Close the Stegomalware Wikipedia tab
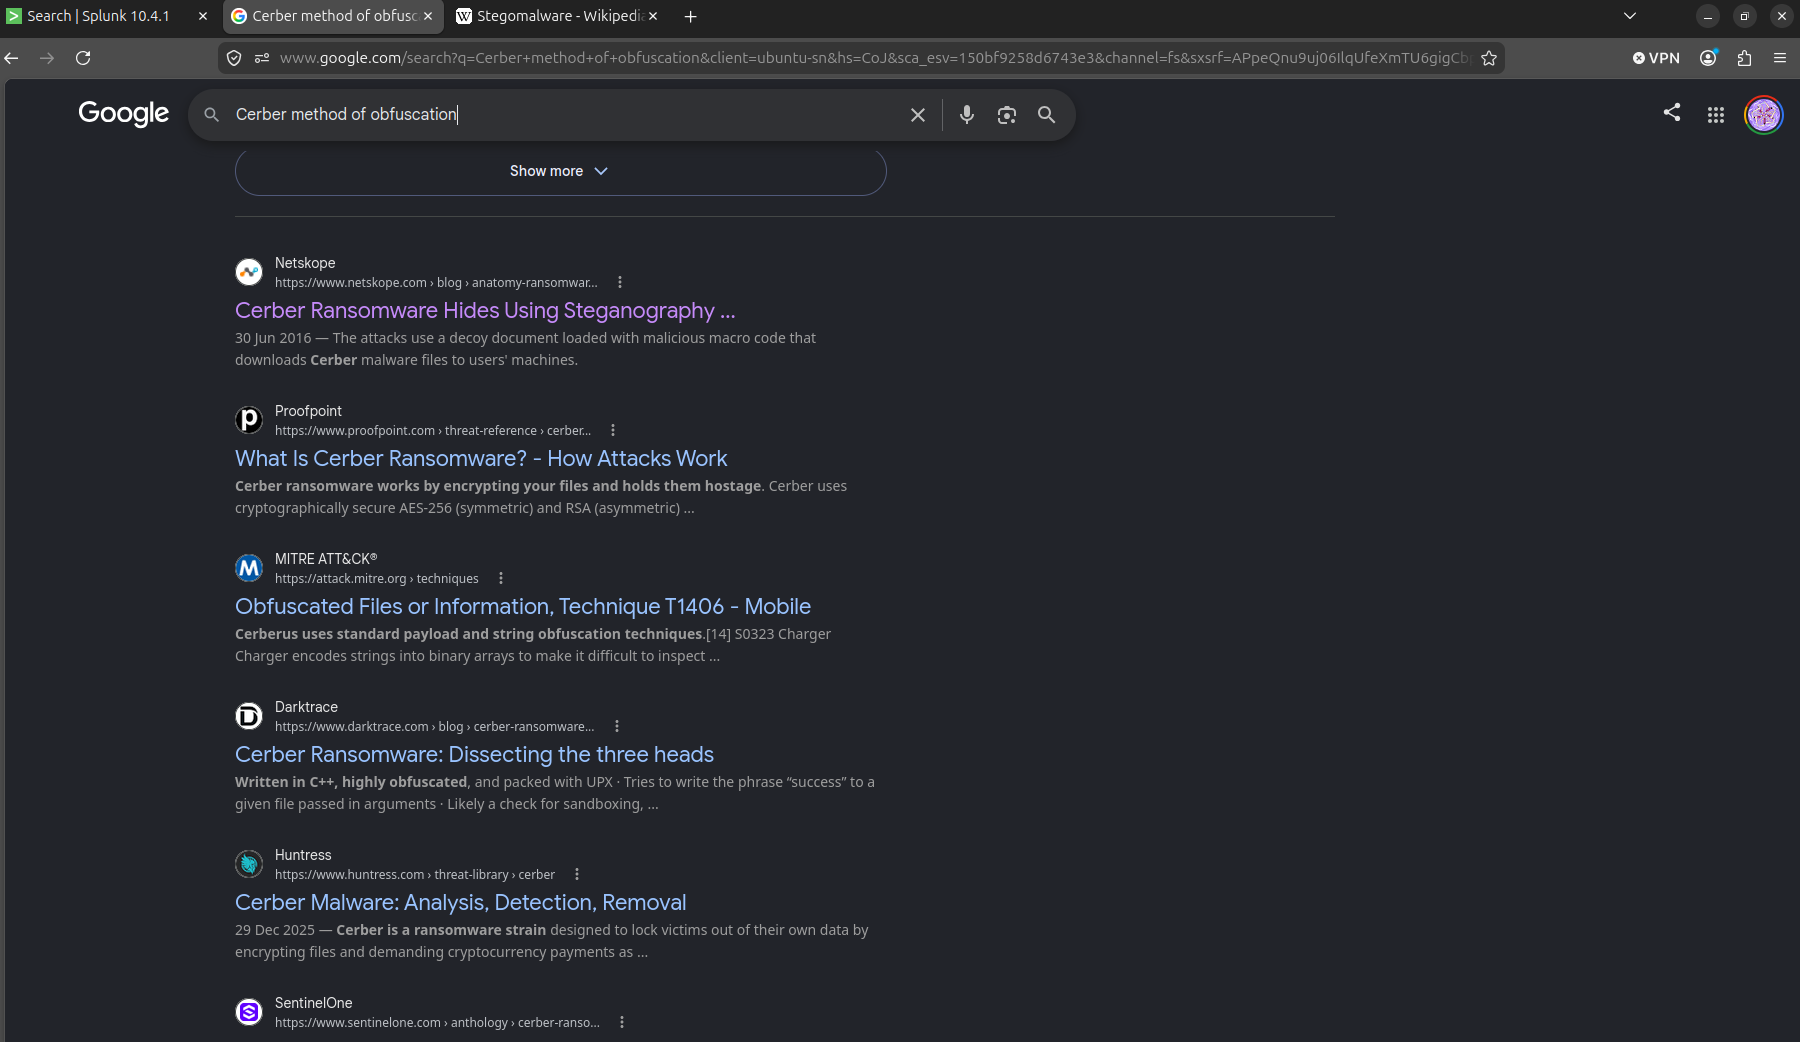This screenshot has height=1042, width=1800. (653, 16)
